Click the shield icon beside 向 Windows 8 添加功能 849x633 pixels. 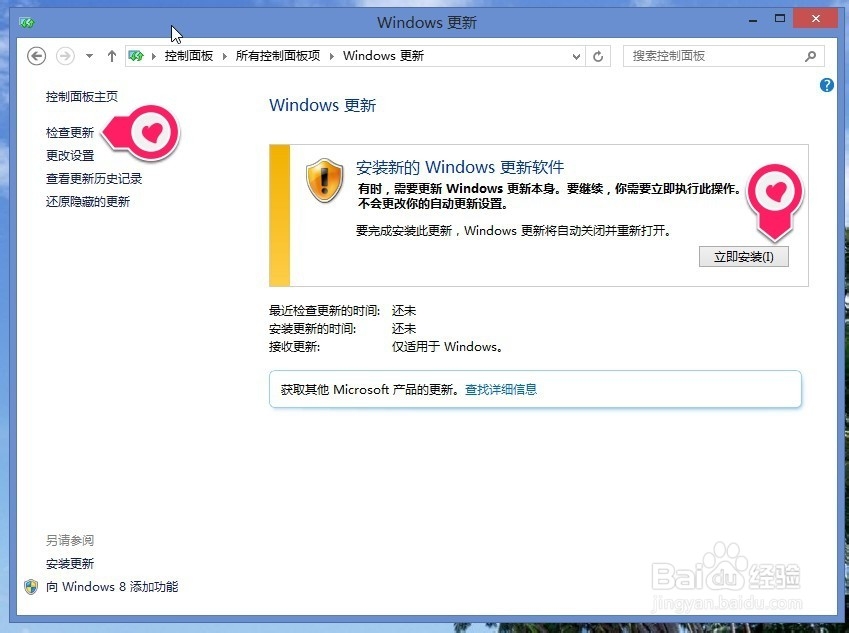pos(31,587)
